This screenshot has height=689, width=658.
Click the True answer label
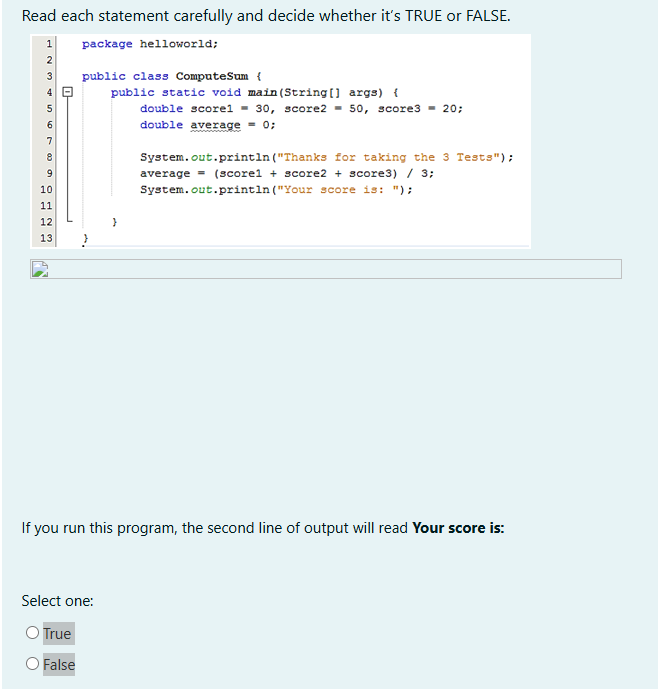point(57,634)
